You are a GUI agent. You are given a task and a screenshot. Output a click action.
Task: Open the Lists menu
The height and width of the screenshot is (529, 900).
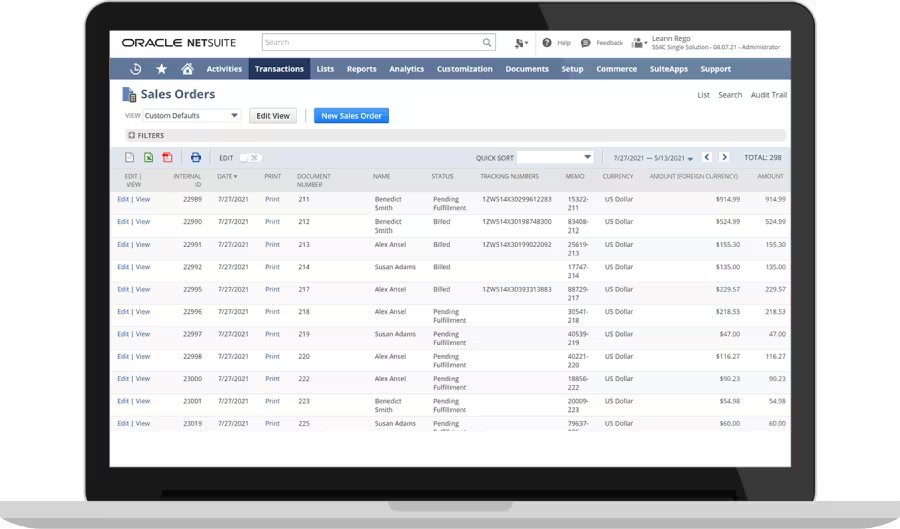click(x=325, y=69)
